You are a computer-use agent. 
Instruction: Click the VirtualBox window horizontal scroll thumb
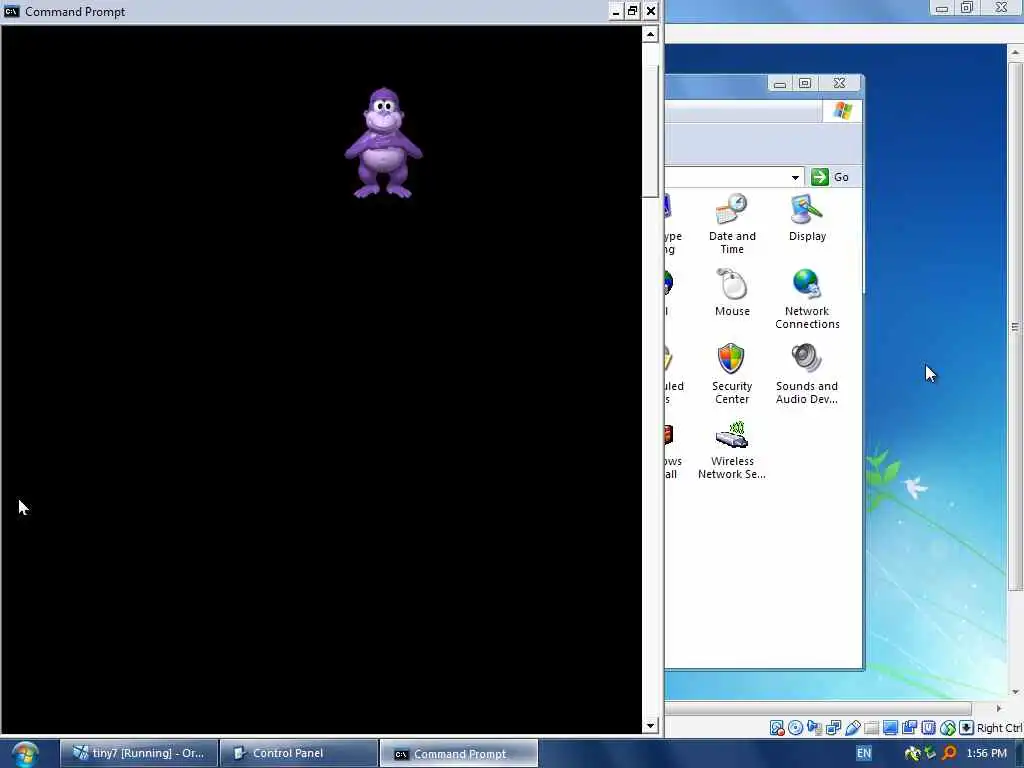tap(818, 709)
